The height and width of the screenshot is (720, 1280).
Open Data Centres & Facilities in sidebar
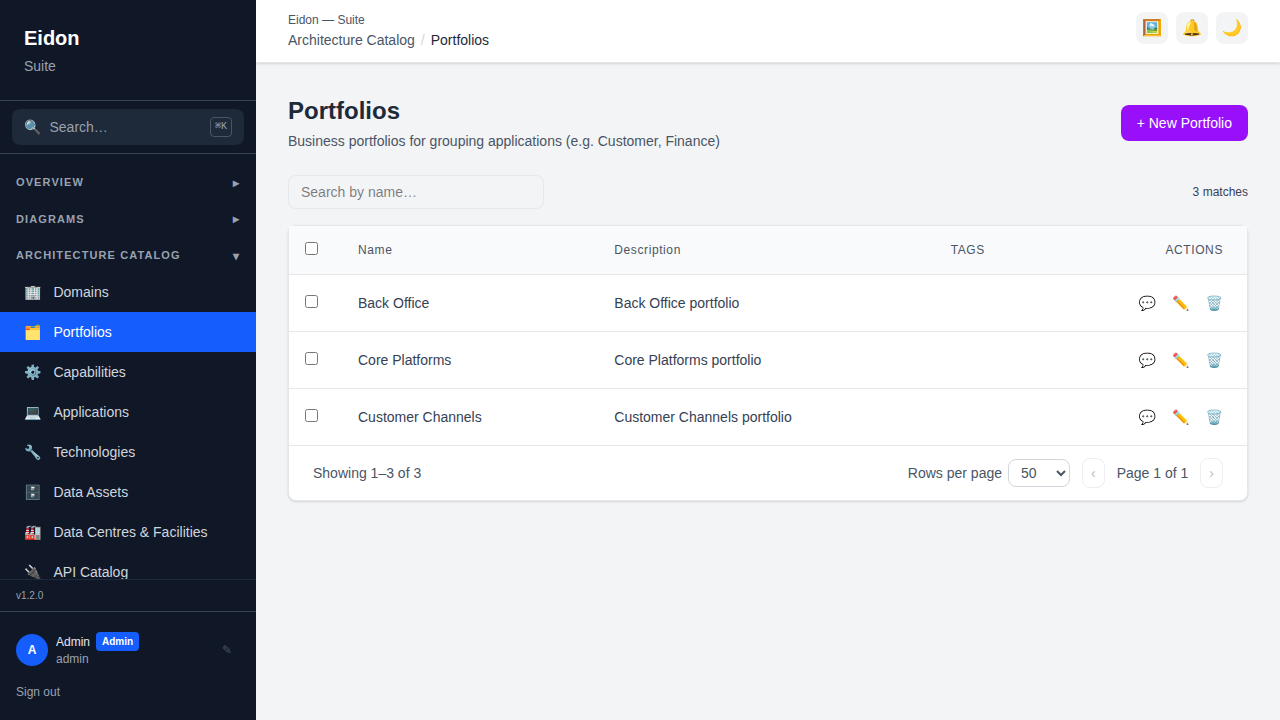pos(128,532)
